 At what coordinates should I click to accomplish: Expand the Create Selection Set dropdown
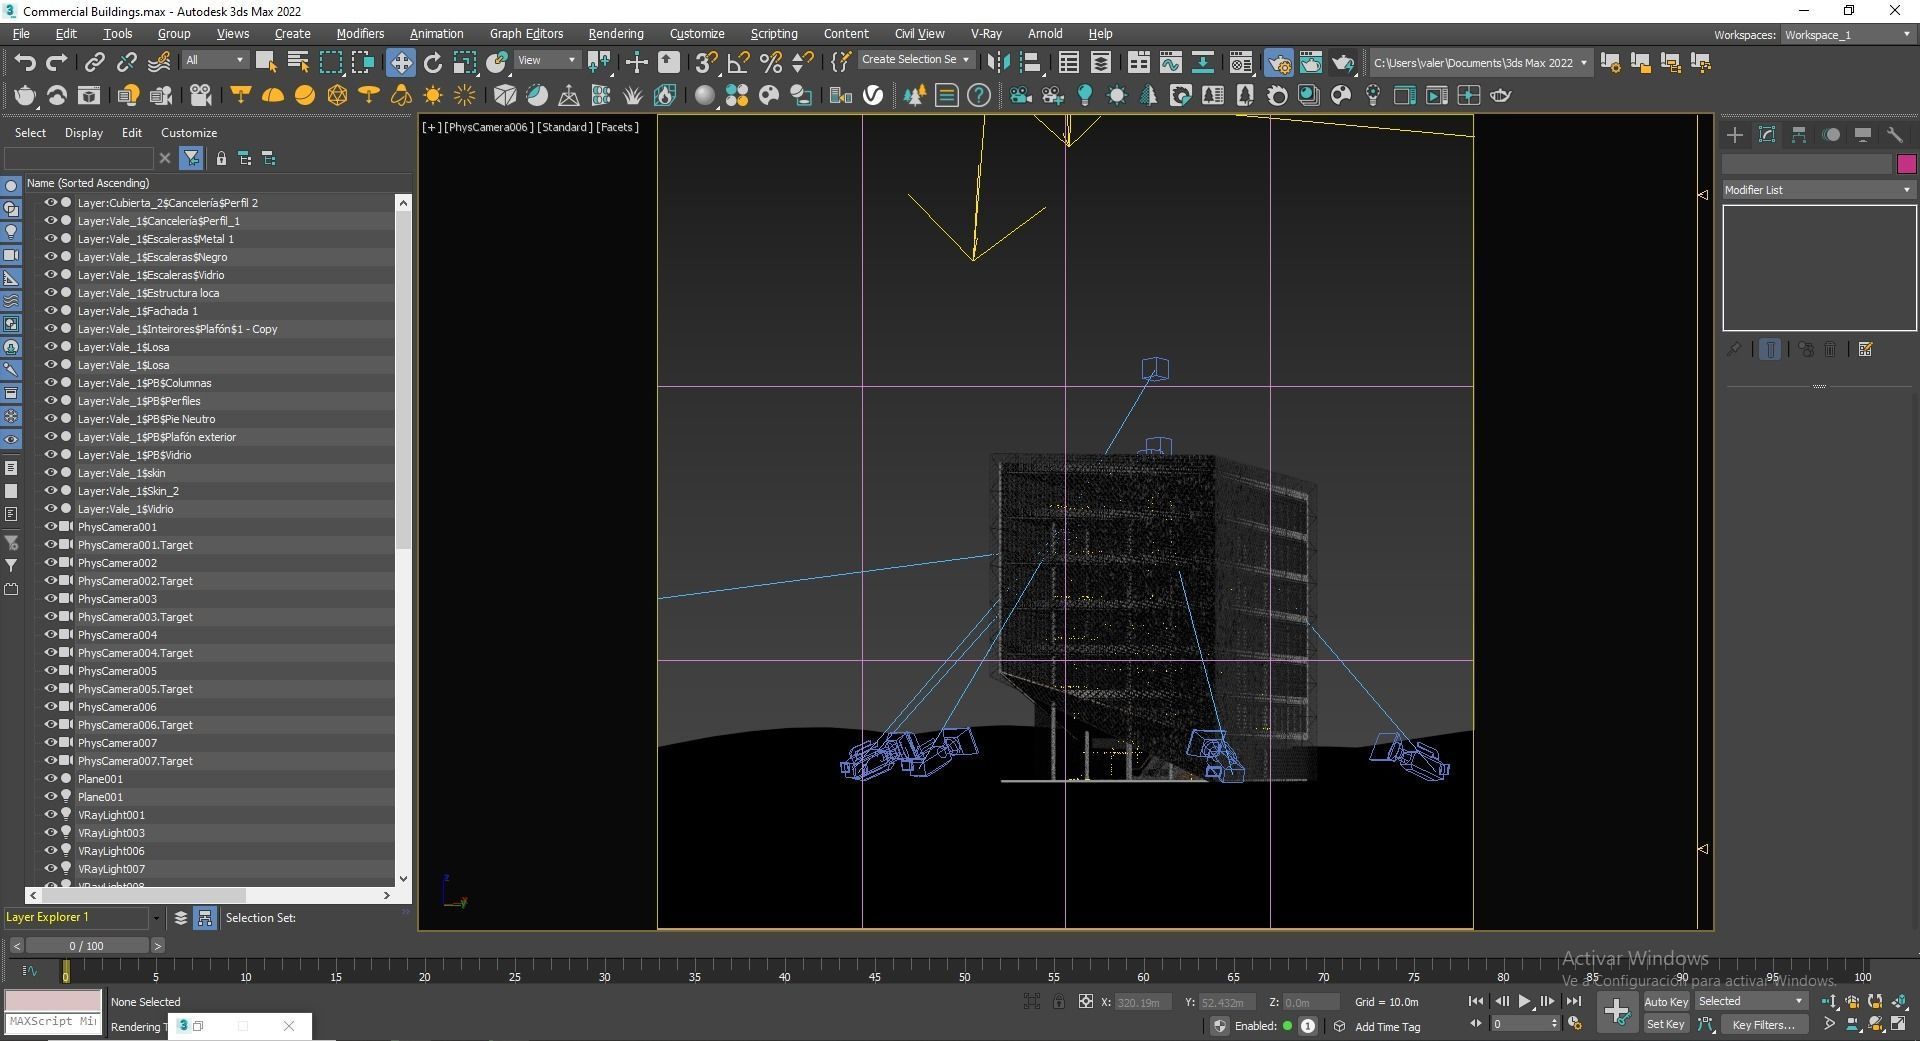tap(916, 60)
